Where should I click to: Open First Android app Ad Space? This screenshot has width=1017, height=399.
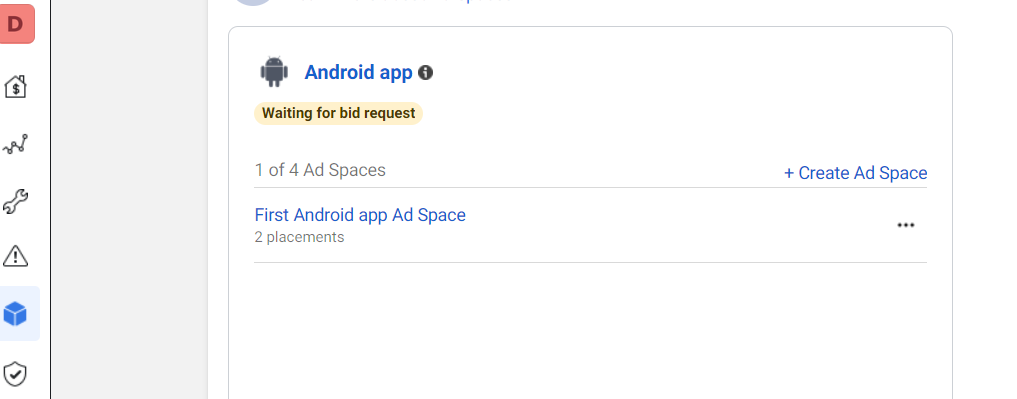point(360,215)
